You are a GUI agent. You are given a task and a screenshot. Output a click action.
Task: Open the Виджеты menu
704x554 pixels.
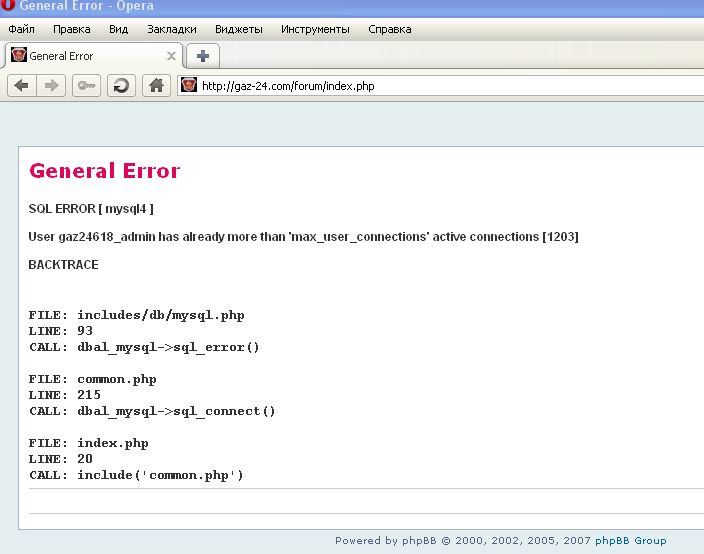238,29
